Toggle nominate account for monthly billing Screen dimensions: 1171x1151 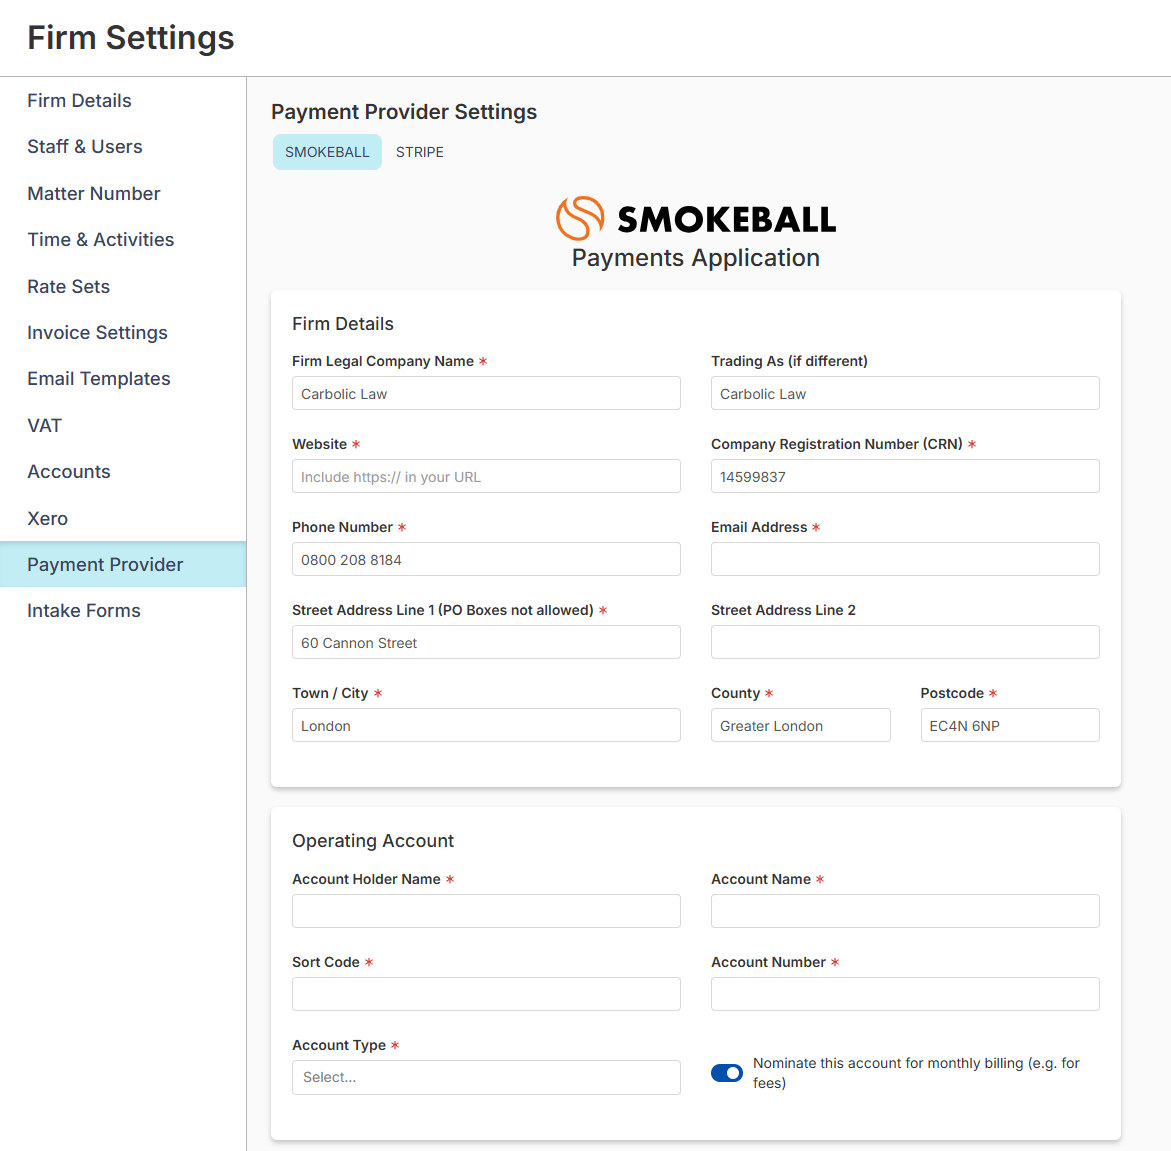coord(727,1073)
